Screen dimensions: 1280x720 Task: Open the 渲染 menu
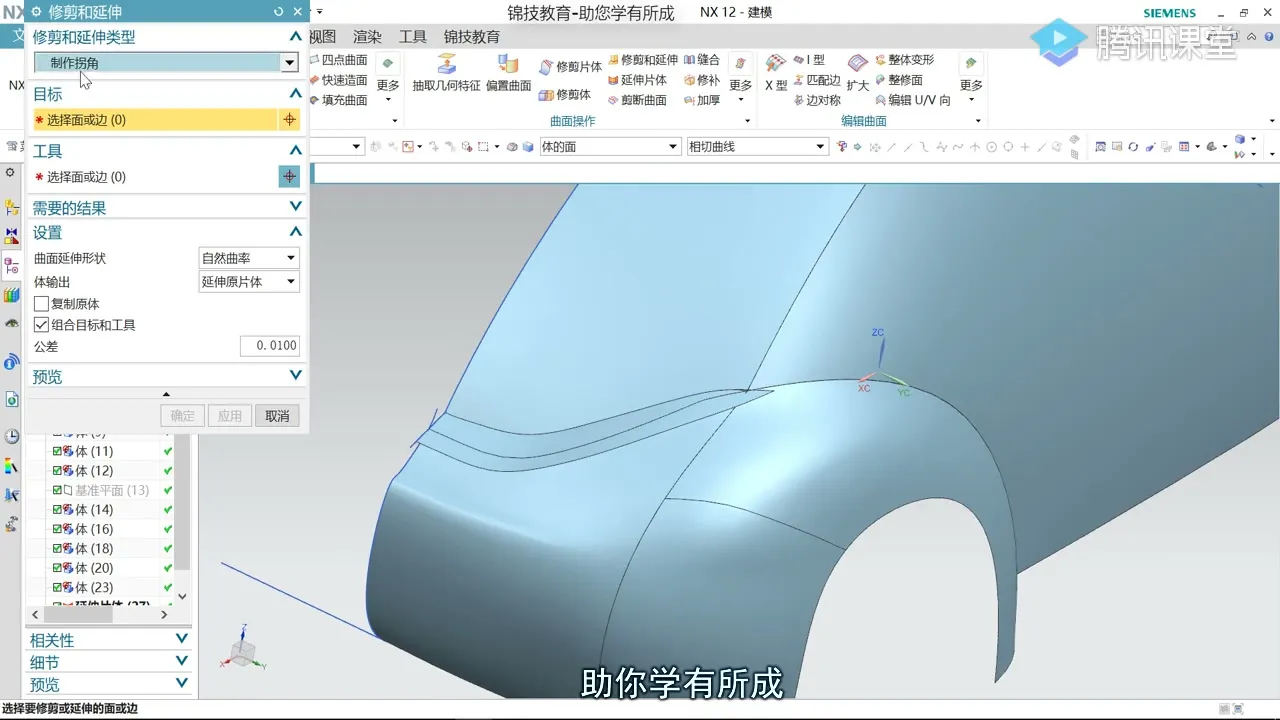(x=366, y=36)
